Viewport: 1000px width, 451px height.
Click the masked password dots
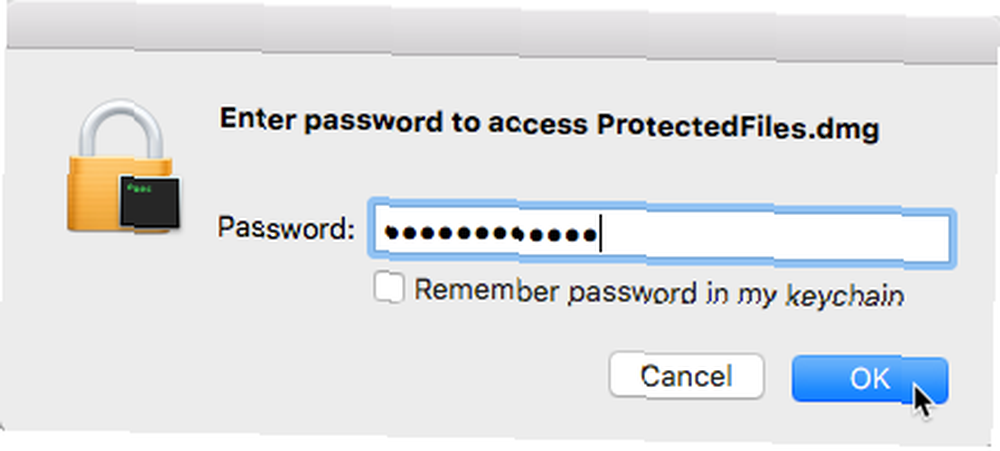pos(492,234)
